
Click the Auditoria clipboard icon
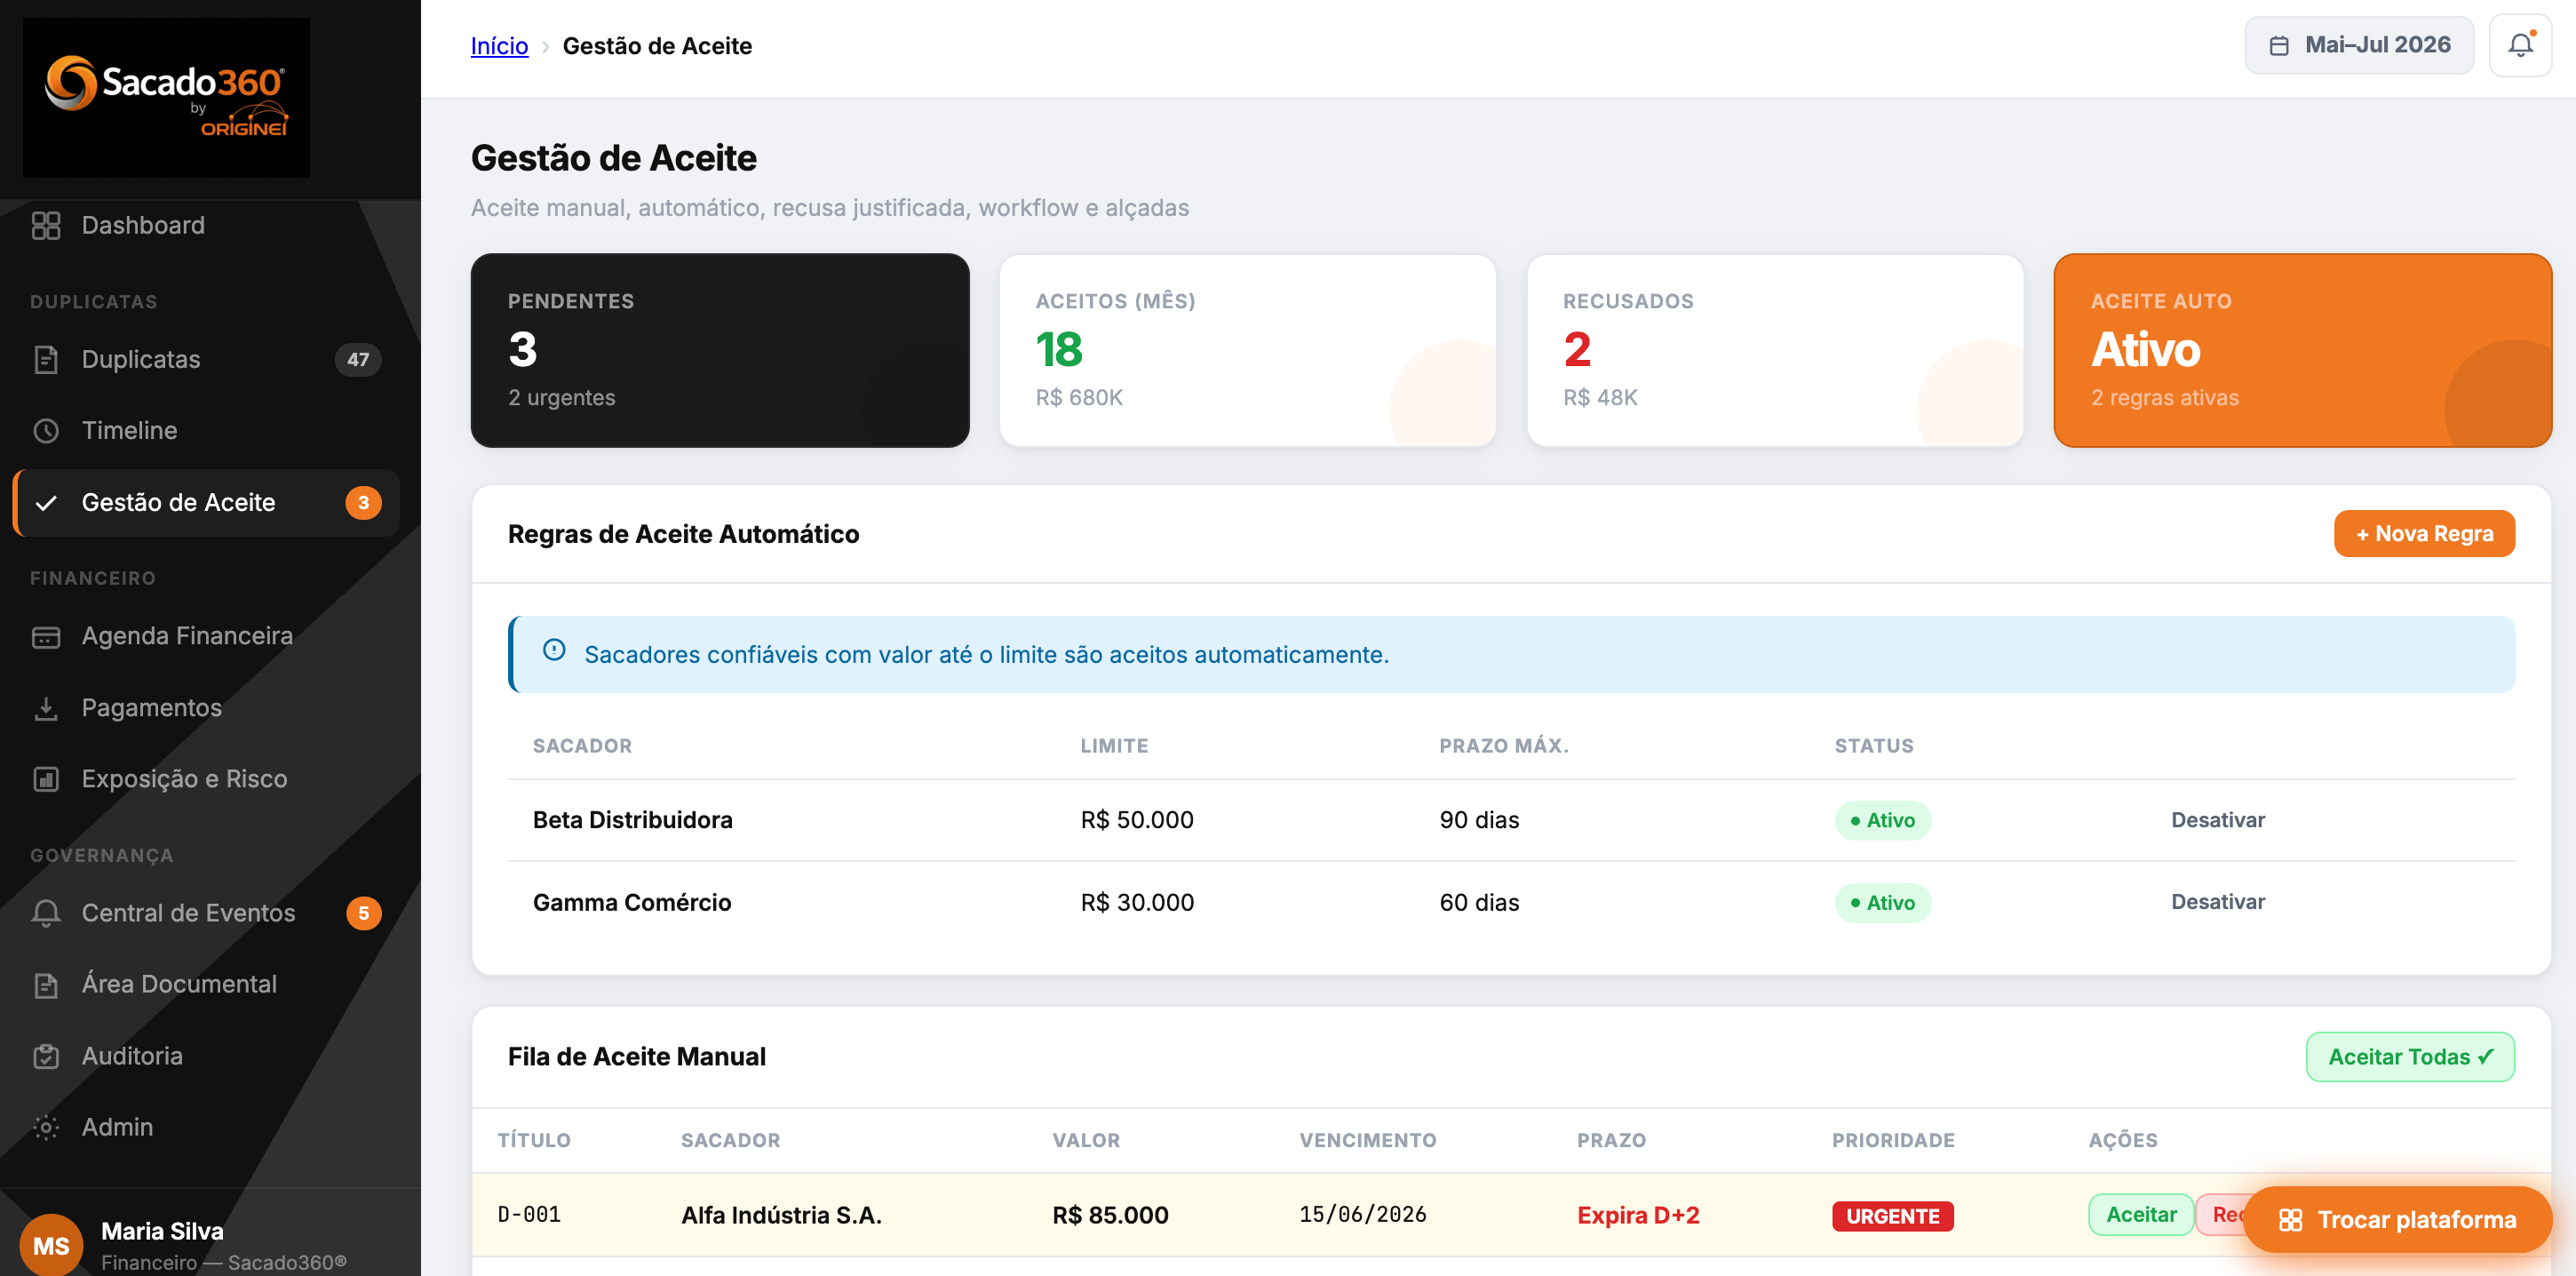tap(46, 1056)
